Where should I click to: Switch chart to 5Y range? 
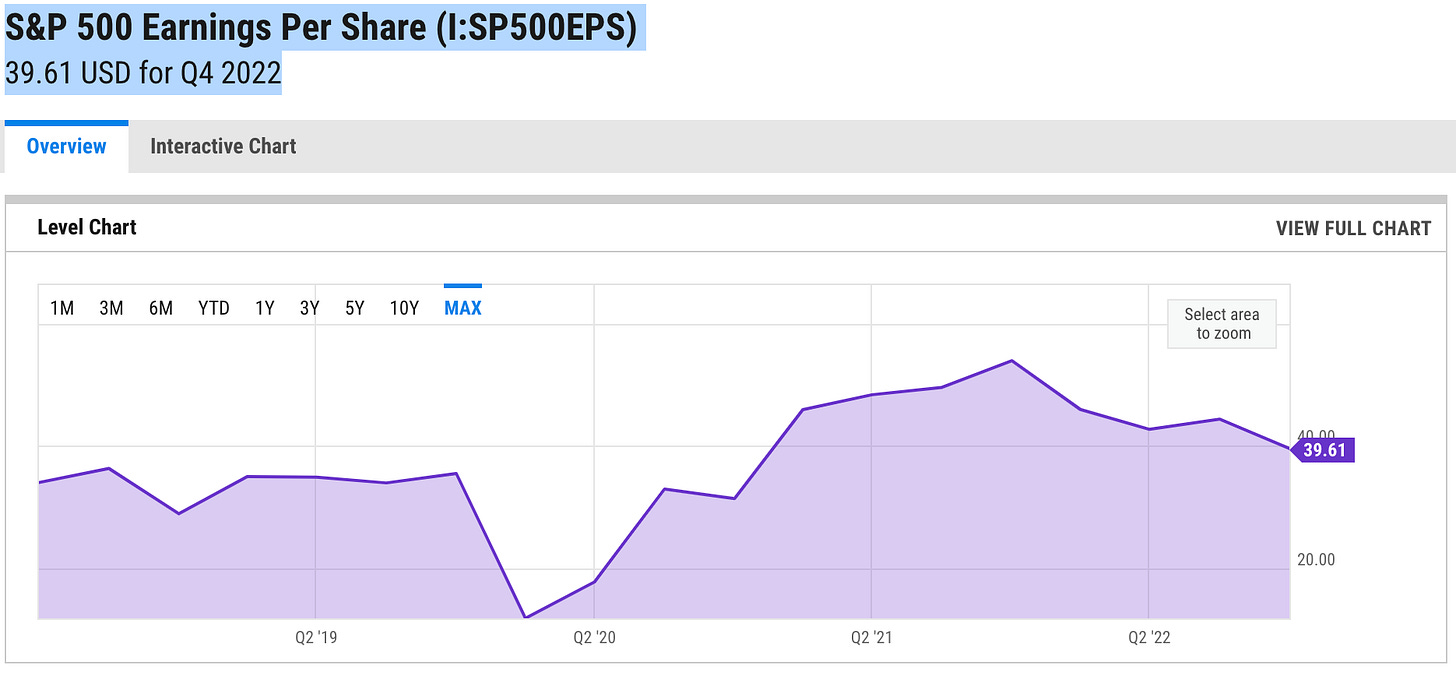355,308
